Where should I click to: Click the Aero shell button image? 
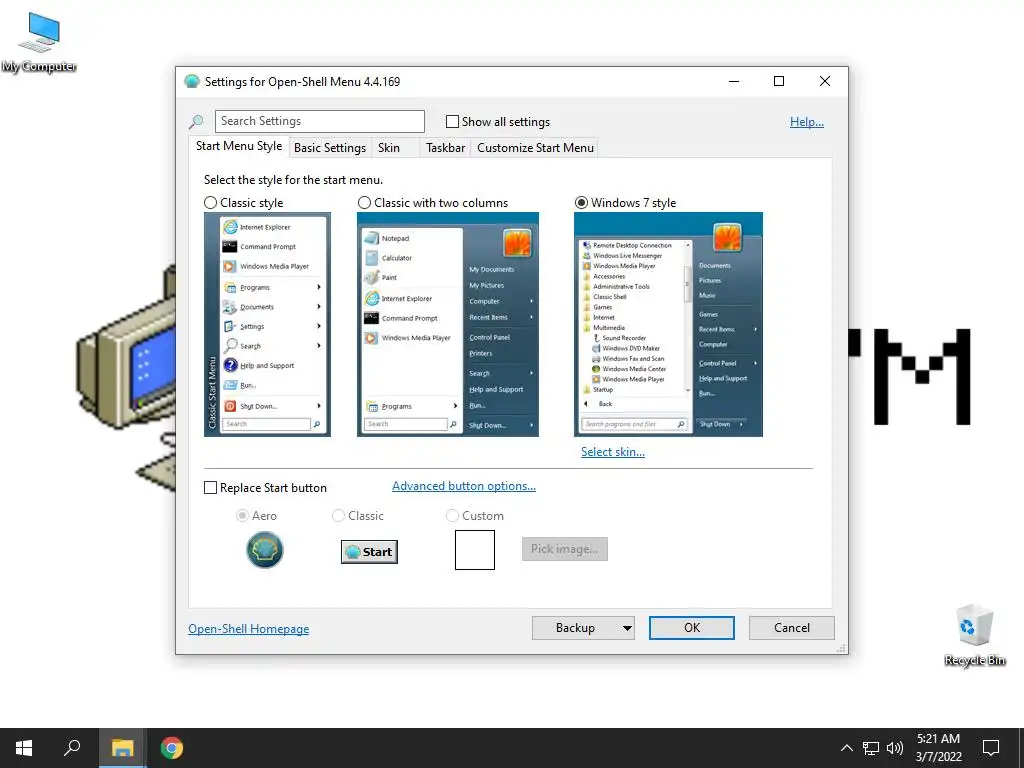pos(264,550)
